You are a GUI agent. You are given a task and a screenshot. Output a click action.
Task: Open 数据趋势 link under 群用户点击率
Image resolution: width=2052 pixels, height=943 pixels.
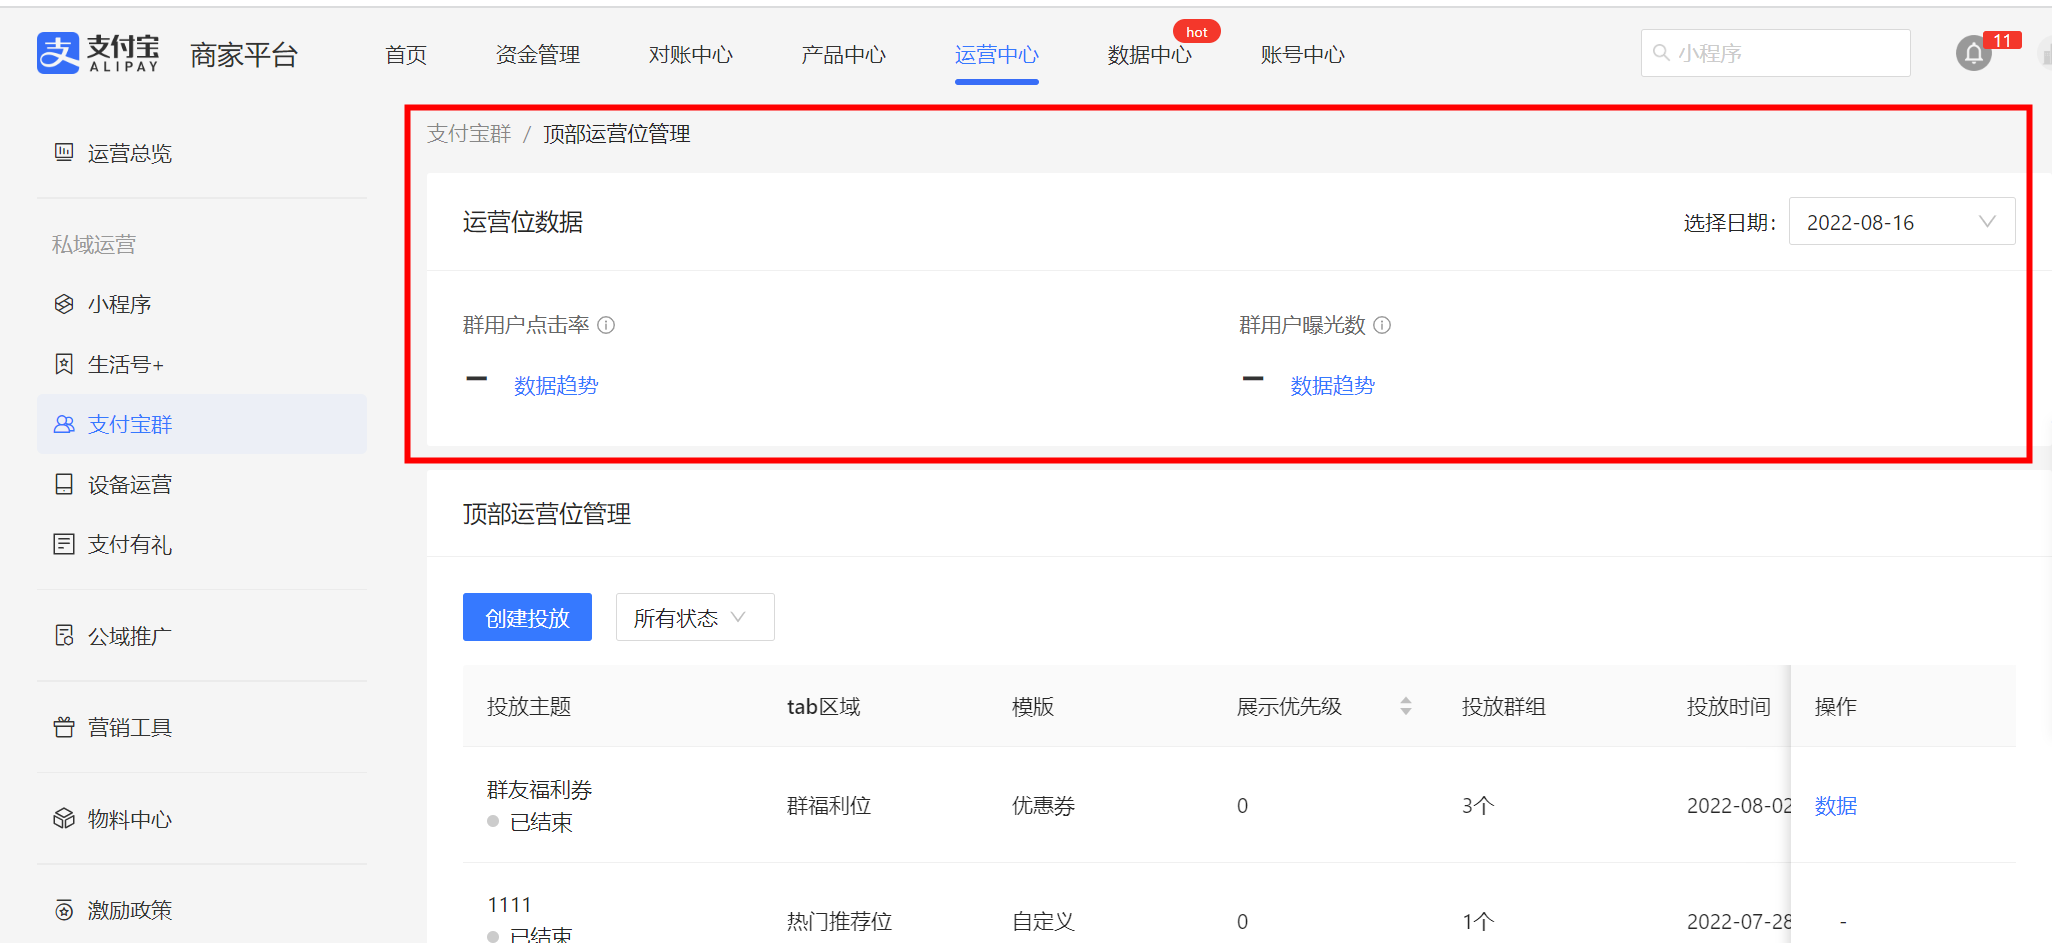tap(556, 386)
